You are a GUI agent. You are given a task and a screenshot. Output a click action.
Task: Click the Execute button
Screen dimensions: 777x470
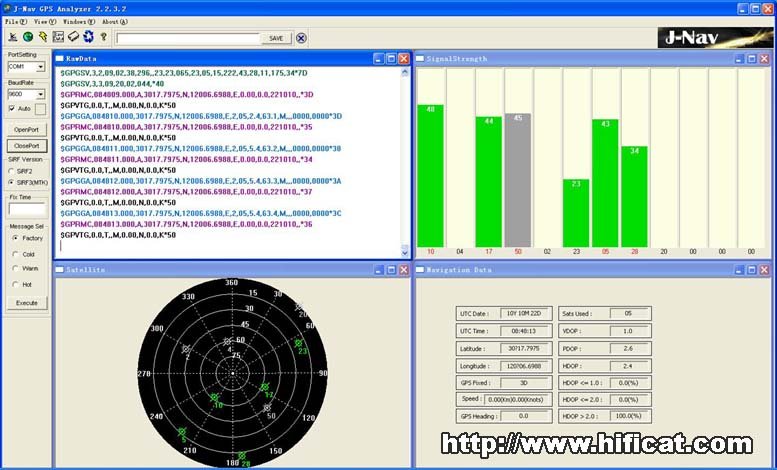coord(27,302)
